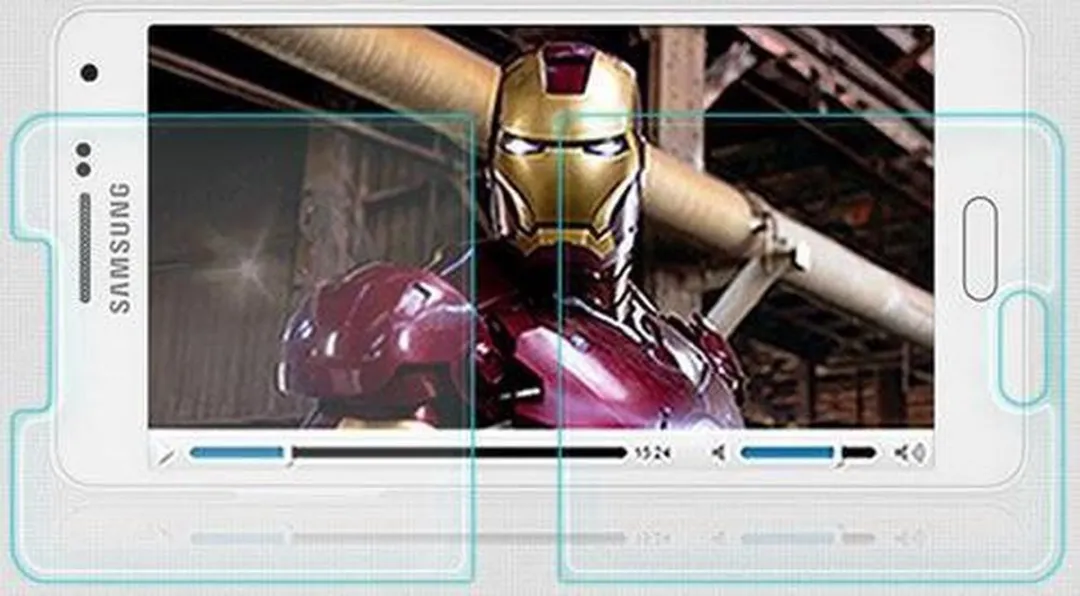The width and height of the screenshot is (1080, 596).
Task: Tap the phone's oval home button
Action: point(979,248)
